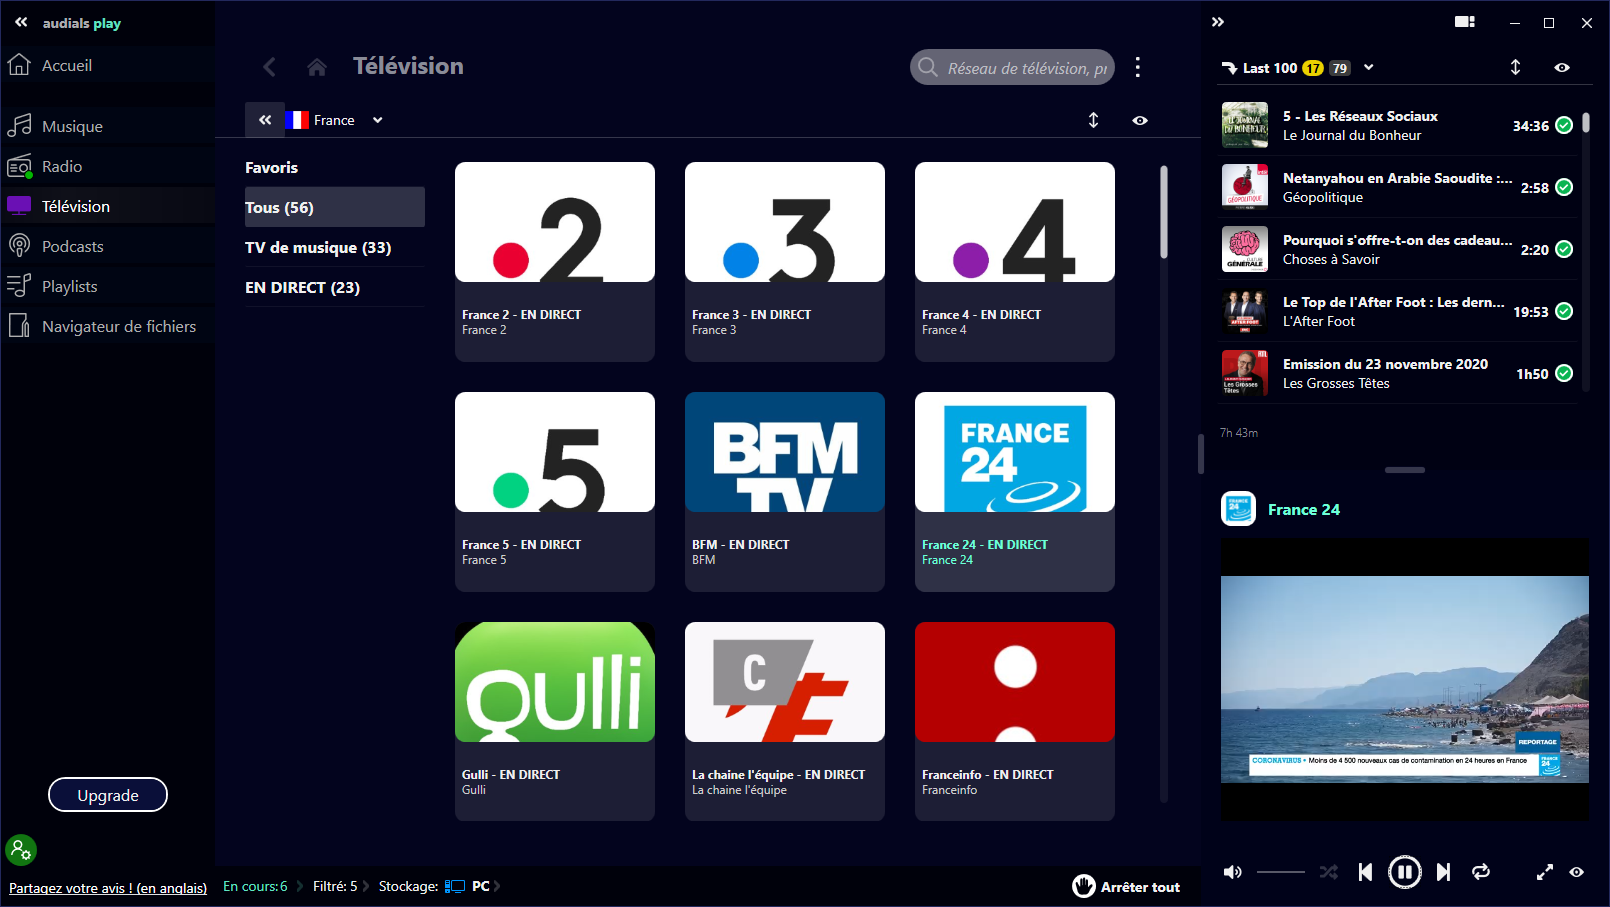The height and width of the screenshot is (907, 1610).
Task: Click Filtré: 5 status entry
Action: (335, 887)
